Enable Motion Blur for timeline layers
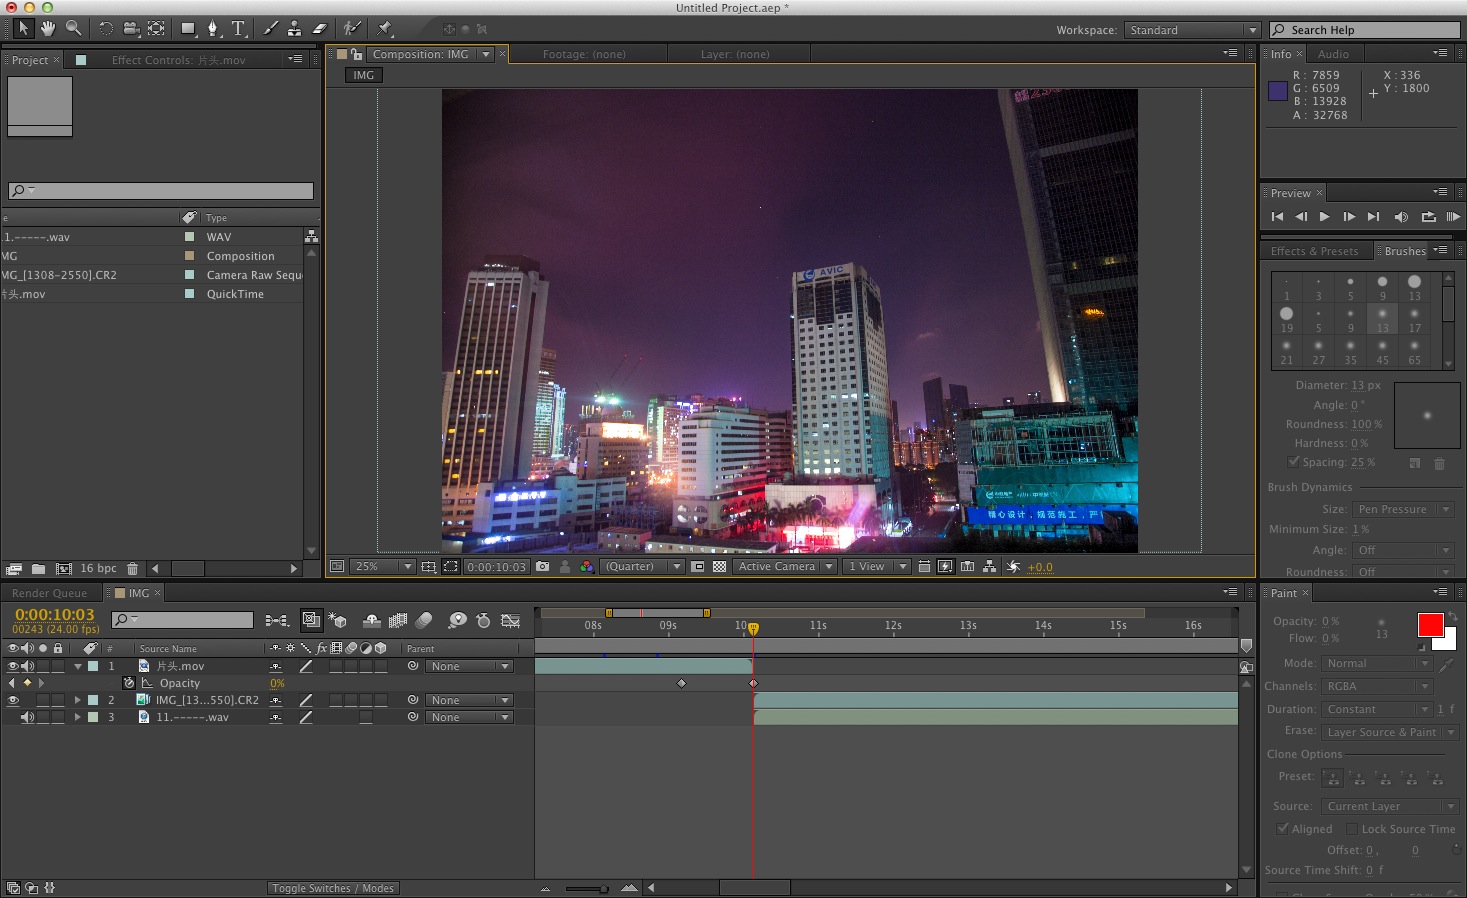Image resolution: width=1467 pixels, height=898 pixels. (424, 621)
